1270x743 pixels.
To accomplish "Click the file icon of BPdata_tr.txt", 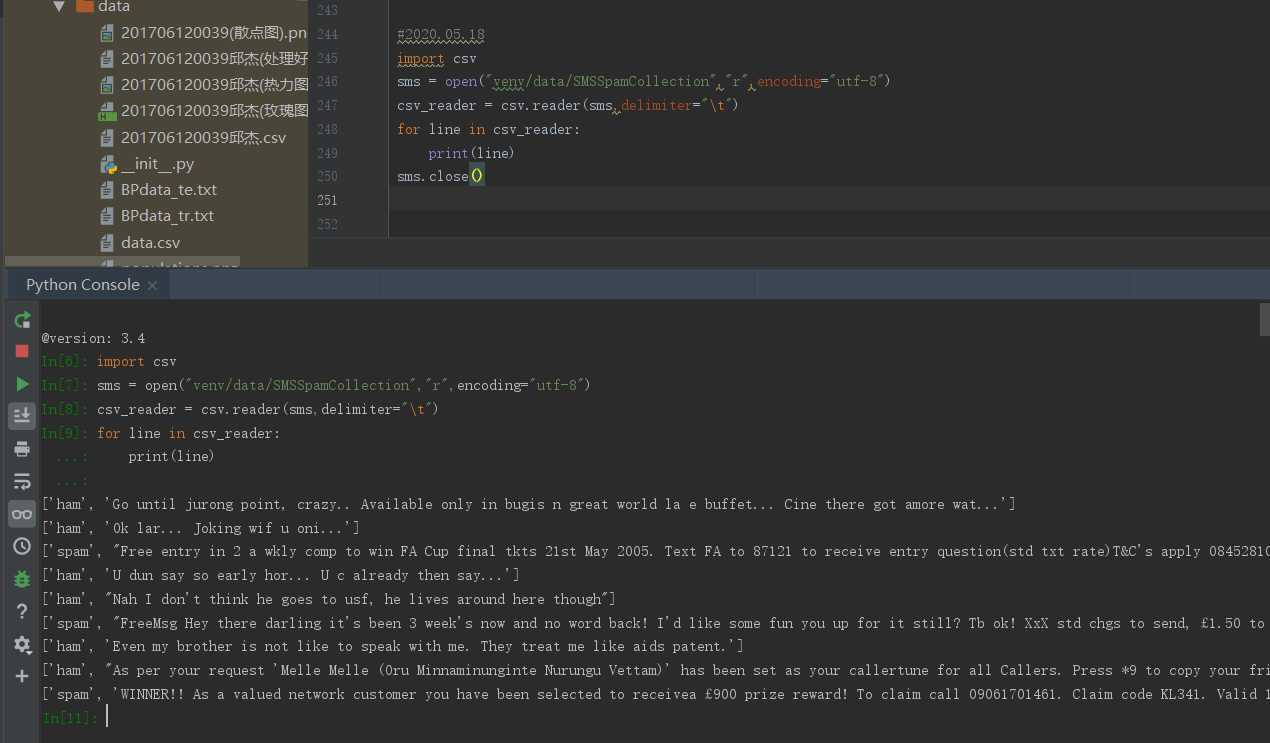I will [x=108, y=215].
